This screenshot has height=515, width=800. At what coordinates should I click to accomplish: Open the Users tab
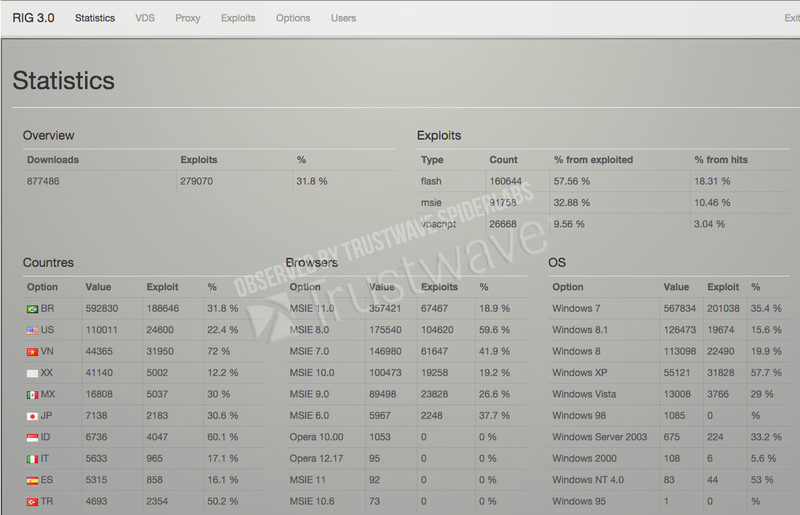click(343, 18)
